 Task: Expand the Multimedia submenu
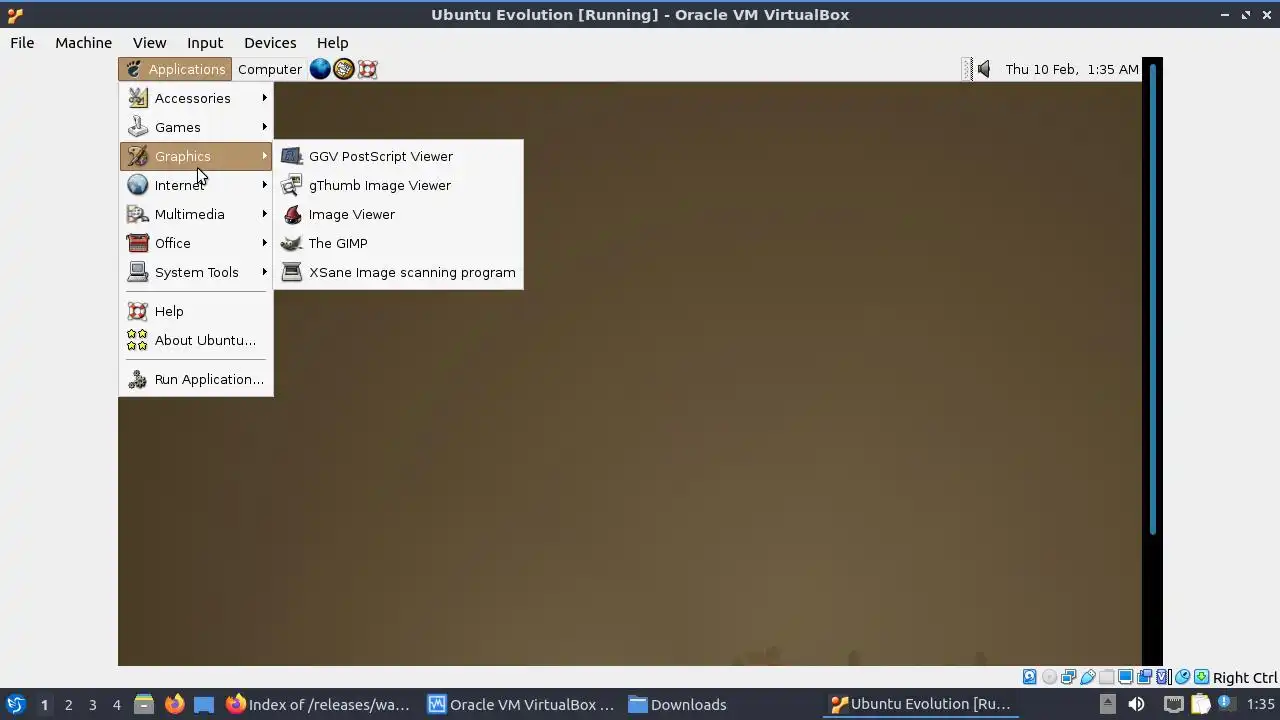click(x=196, y=214)
